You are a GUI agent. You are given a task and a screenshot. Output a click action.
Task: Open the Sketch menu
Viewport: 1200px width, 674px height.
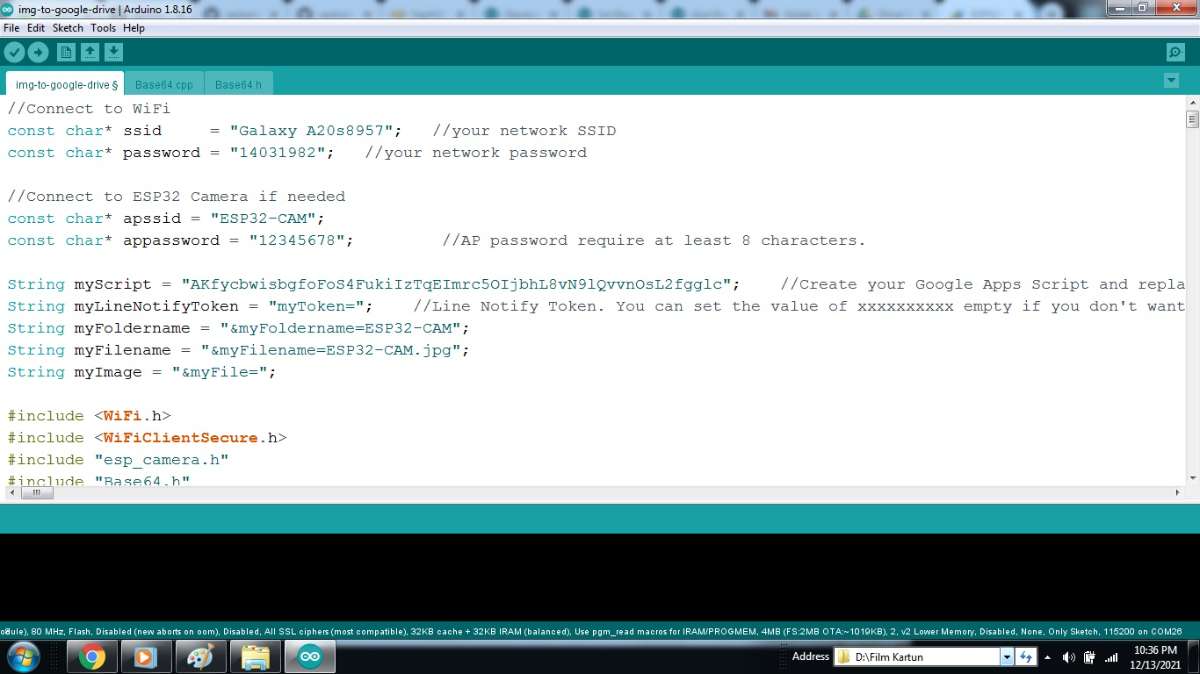(x=68, y=28)
